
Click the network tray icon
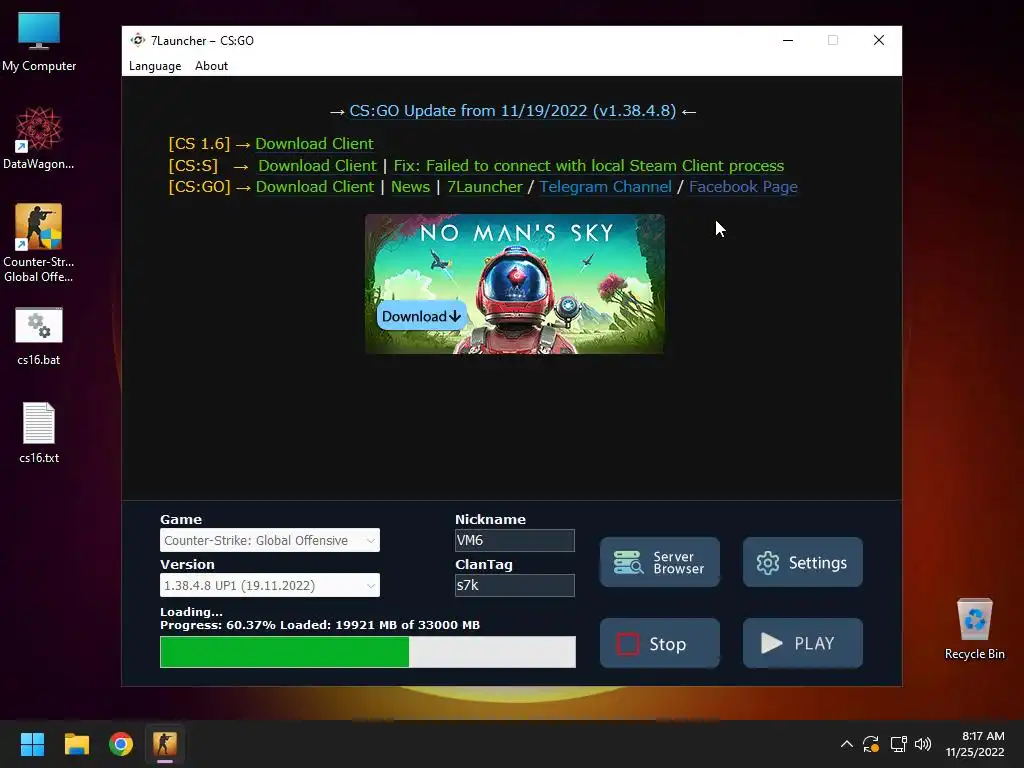tap(899, 744)
